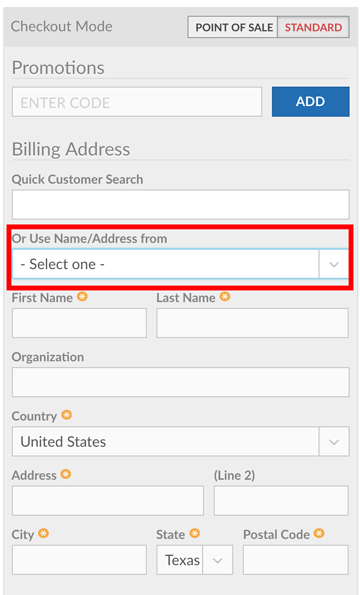360x595 pixels.
Task: Click the Enter Code promotion field
Action: pyautogui.click(x=137, y=102)
